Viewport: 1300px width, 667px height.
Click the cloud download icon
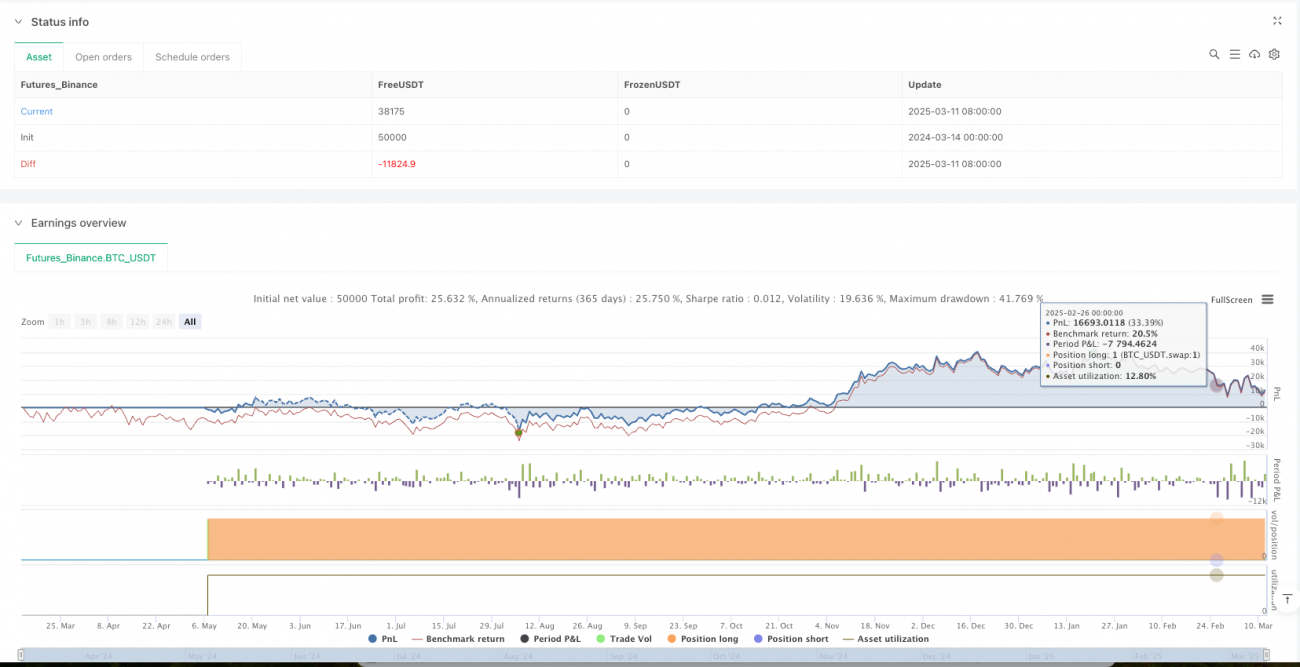pyautogui.click(x=1254, y=55)
